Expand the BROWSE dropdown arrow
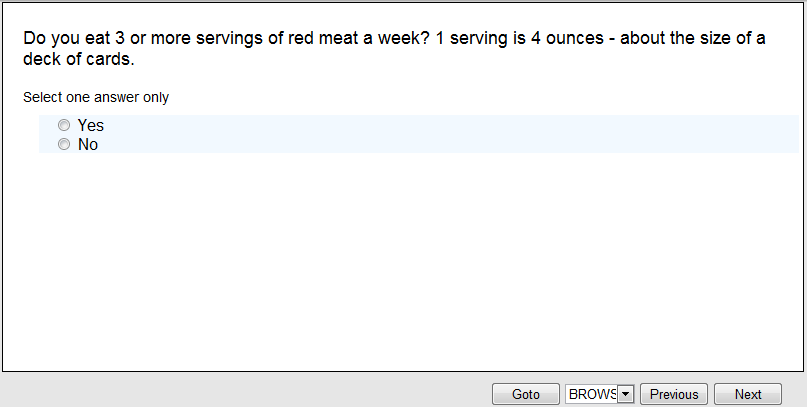 626,395
